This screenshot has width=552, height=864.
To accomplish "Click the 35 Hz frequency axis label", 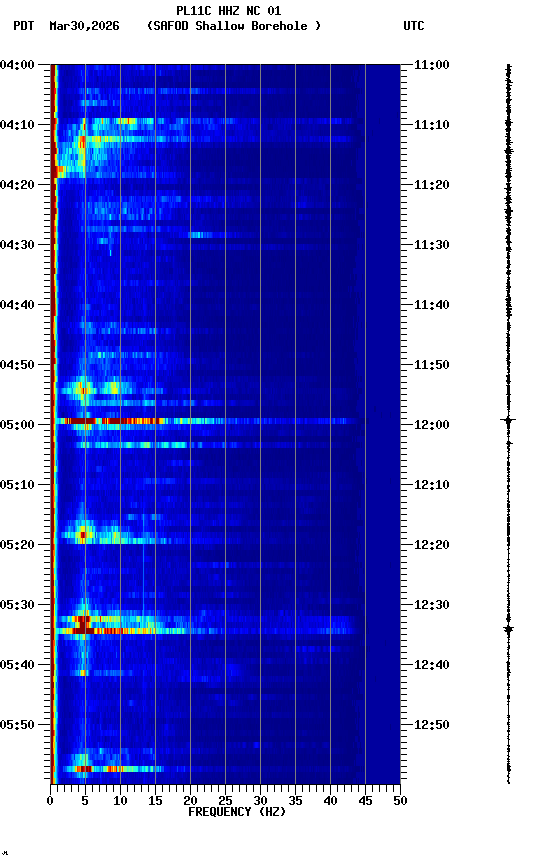I will tap(295, 801).
